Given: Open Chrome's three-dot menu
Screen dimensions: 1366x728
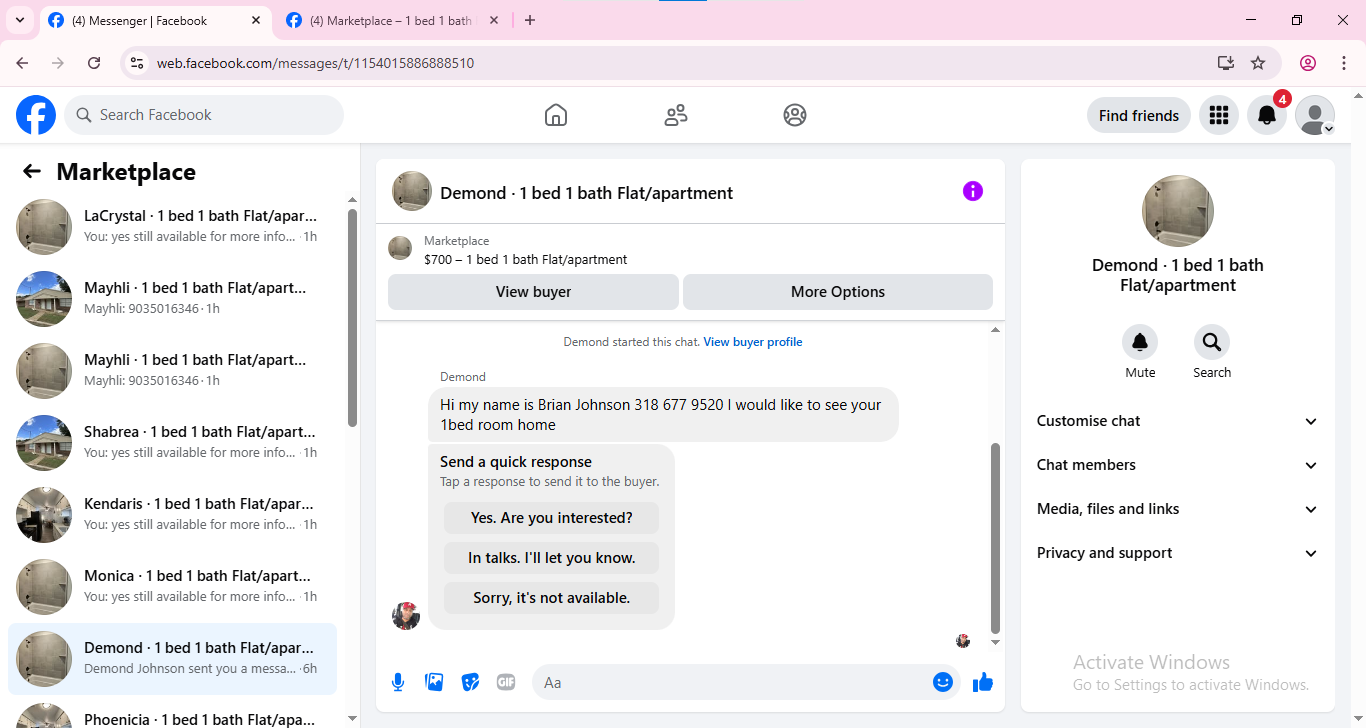Looking at the screenshot, I should (1343, 63).
